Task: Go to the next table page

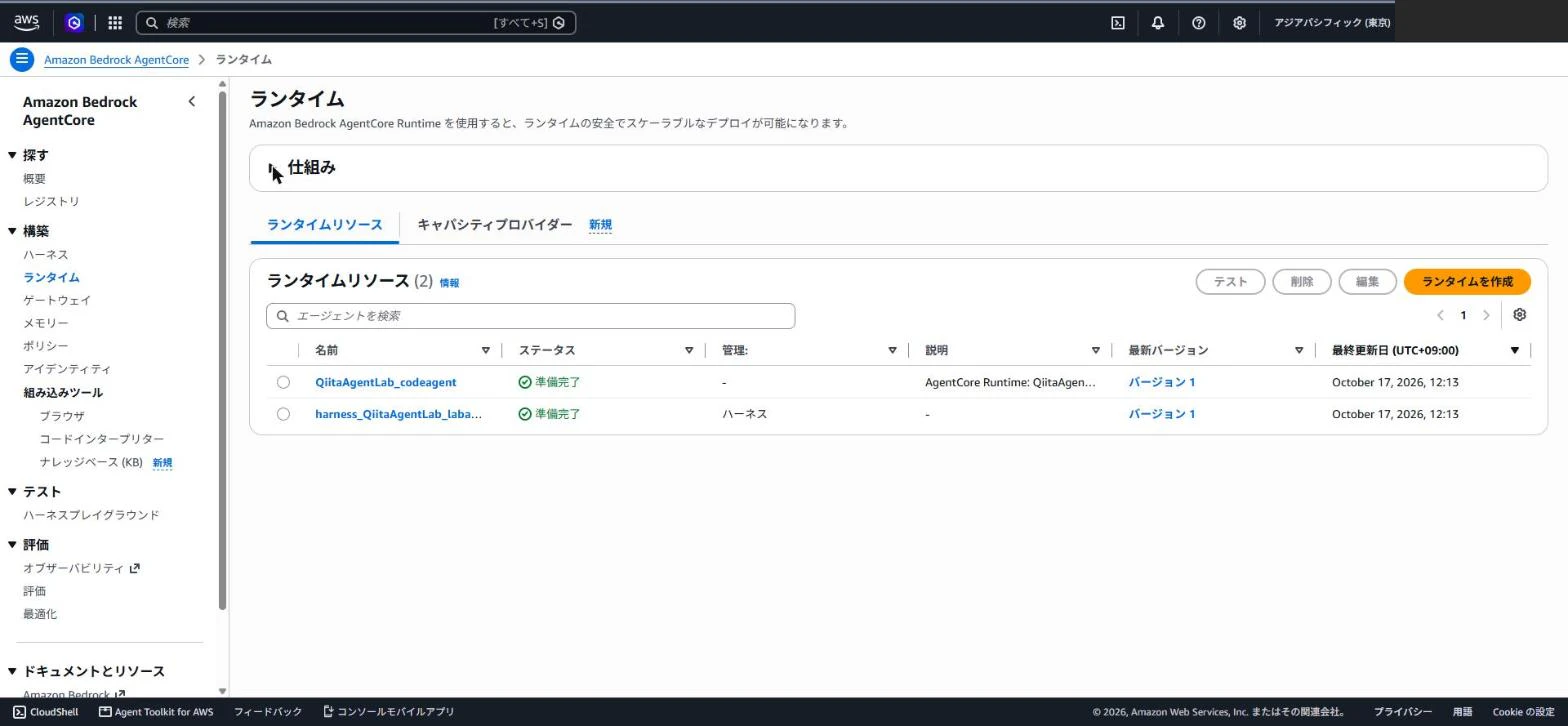Action: pyautogui.click(x=1486, y=315)
